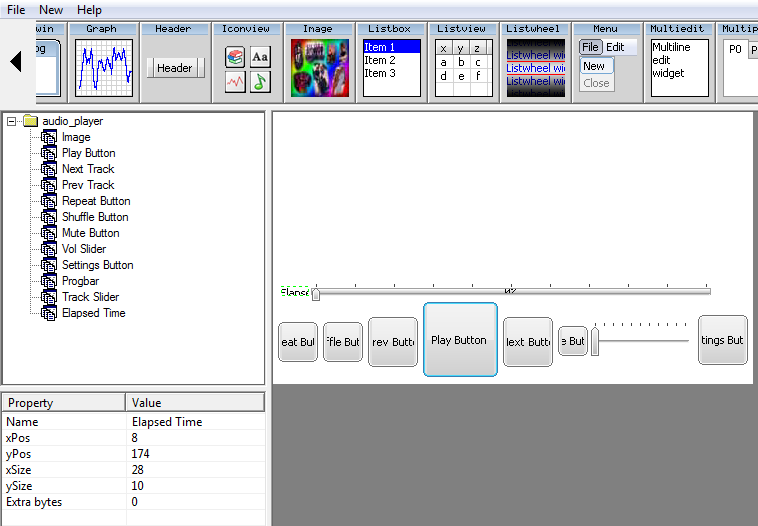Open the Help menu
The height and width of the screenshot is (526, 758).
coord(89,9)
